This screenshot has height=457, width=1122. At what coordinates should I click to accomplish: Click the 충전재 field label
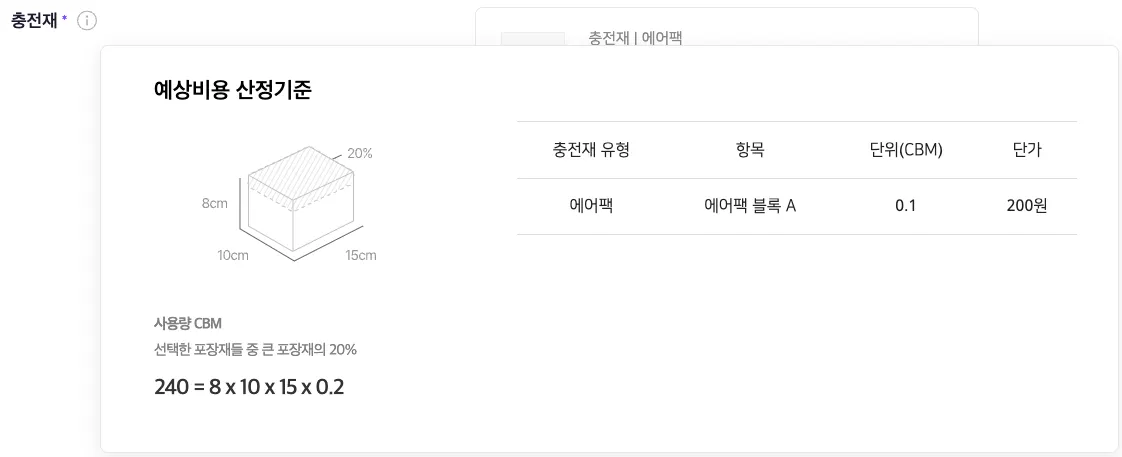pyautogui.click(x=33, y=21)
